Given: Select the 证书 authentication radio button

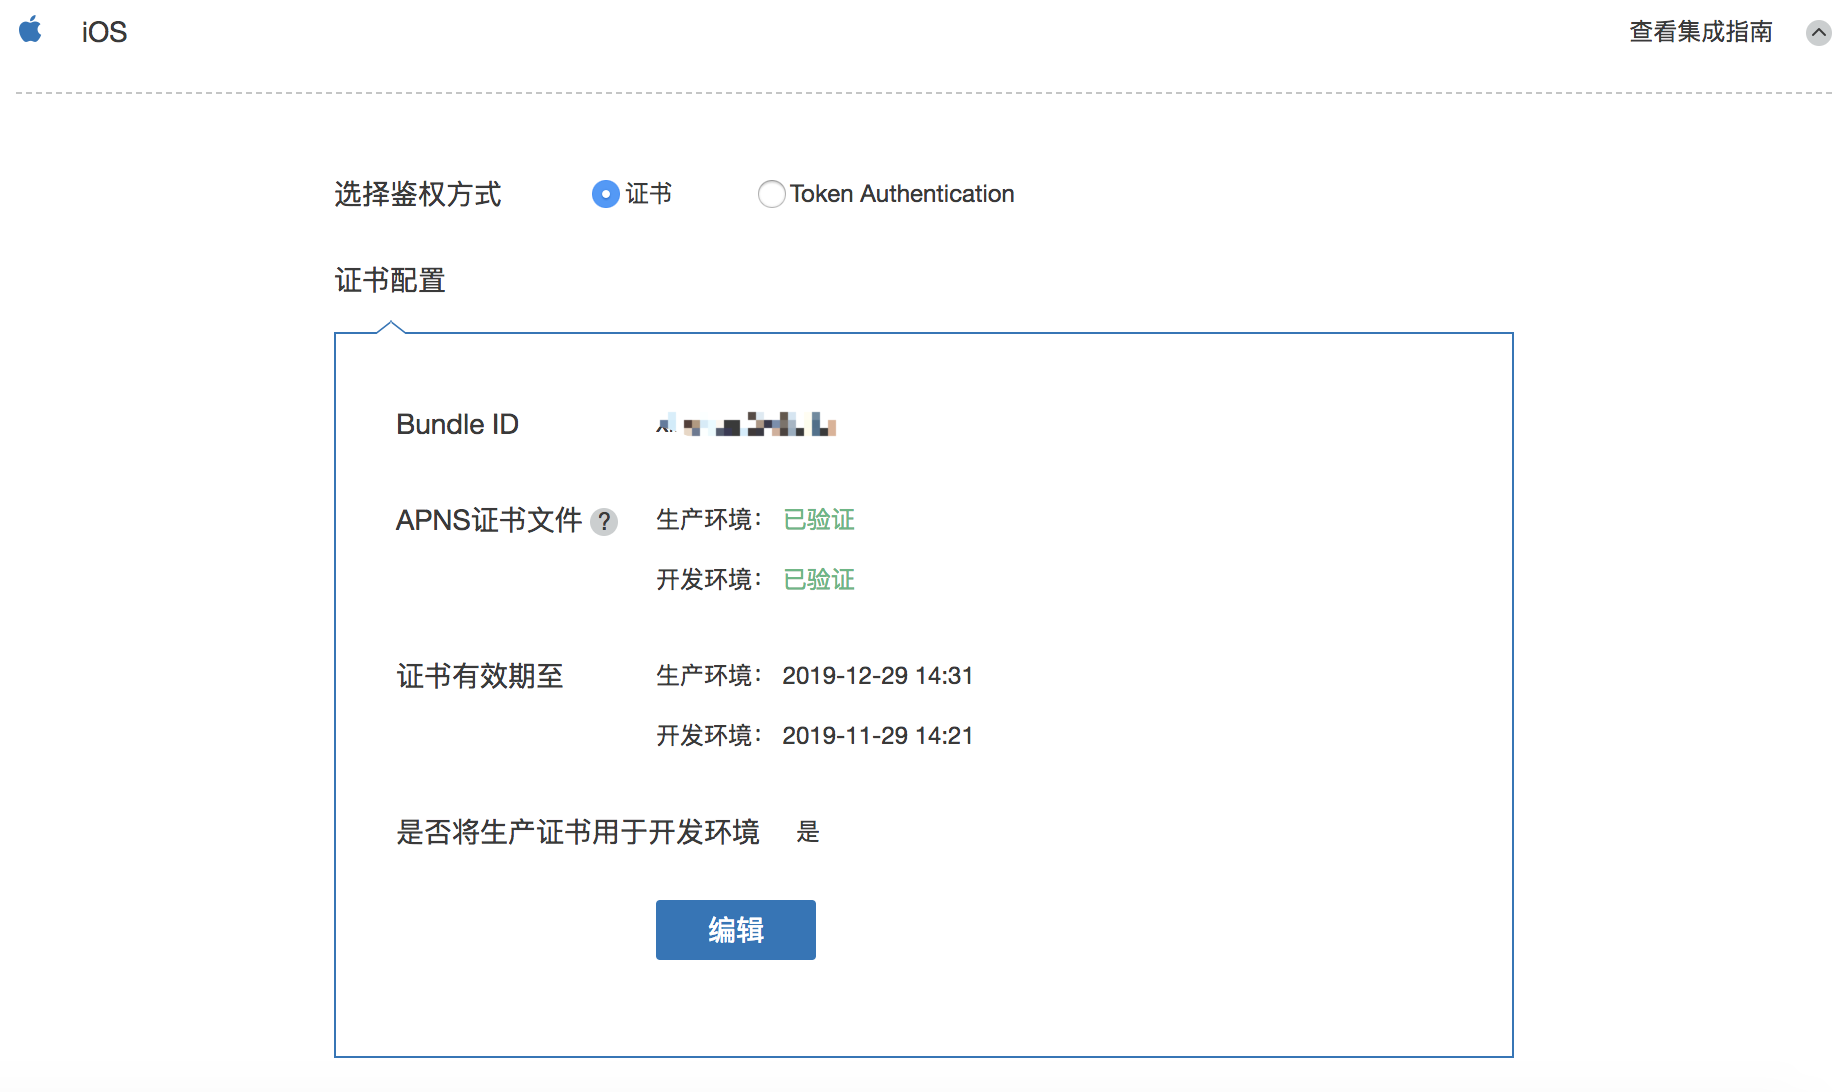Looking at the screenshot, I should point(606,194).
